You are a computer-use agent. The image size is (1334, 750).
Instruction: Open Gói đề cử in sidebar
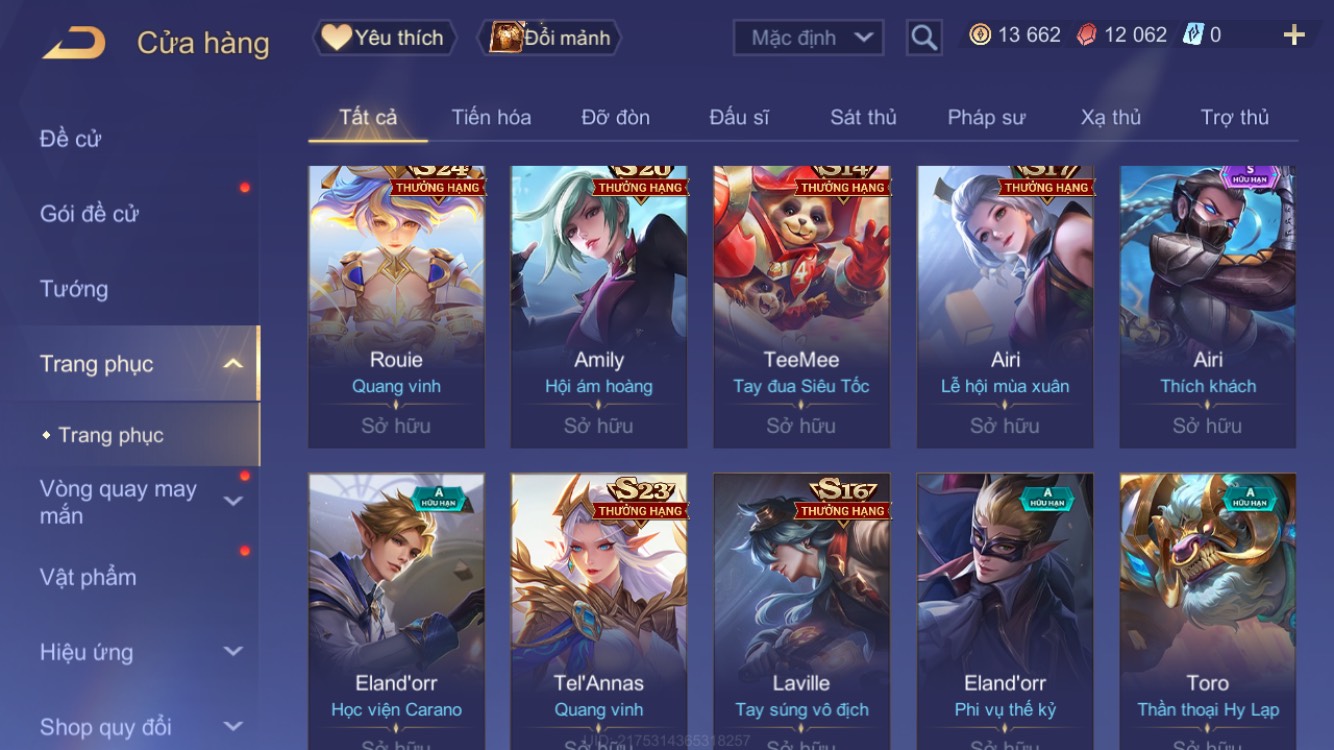89,213
